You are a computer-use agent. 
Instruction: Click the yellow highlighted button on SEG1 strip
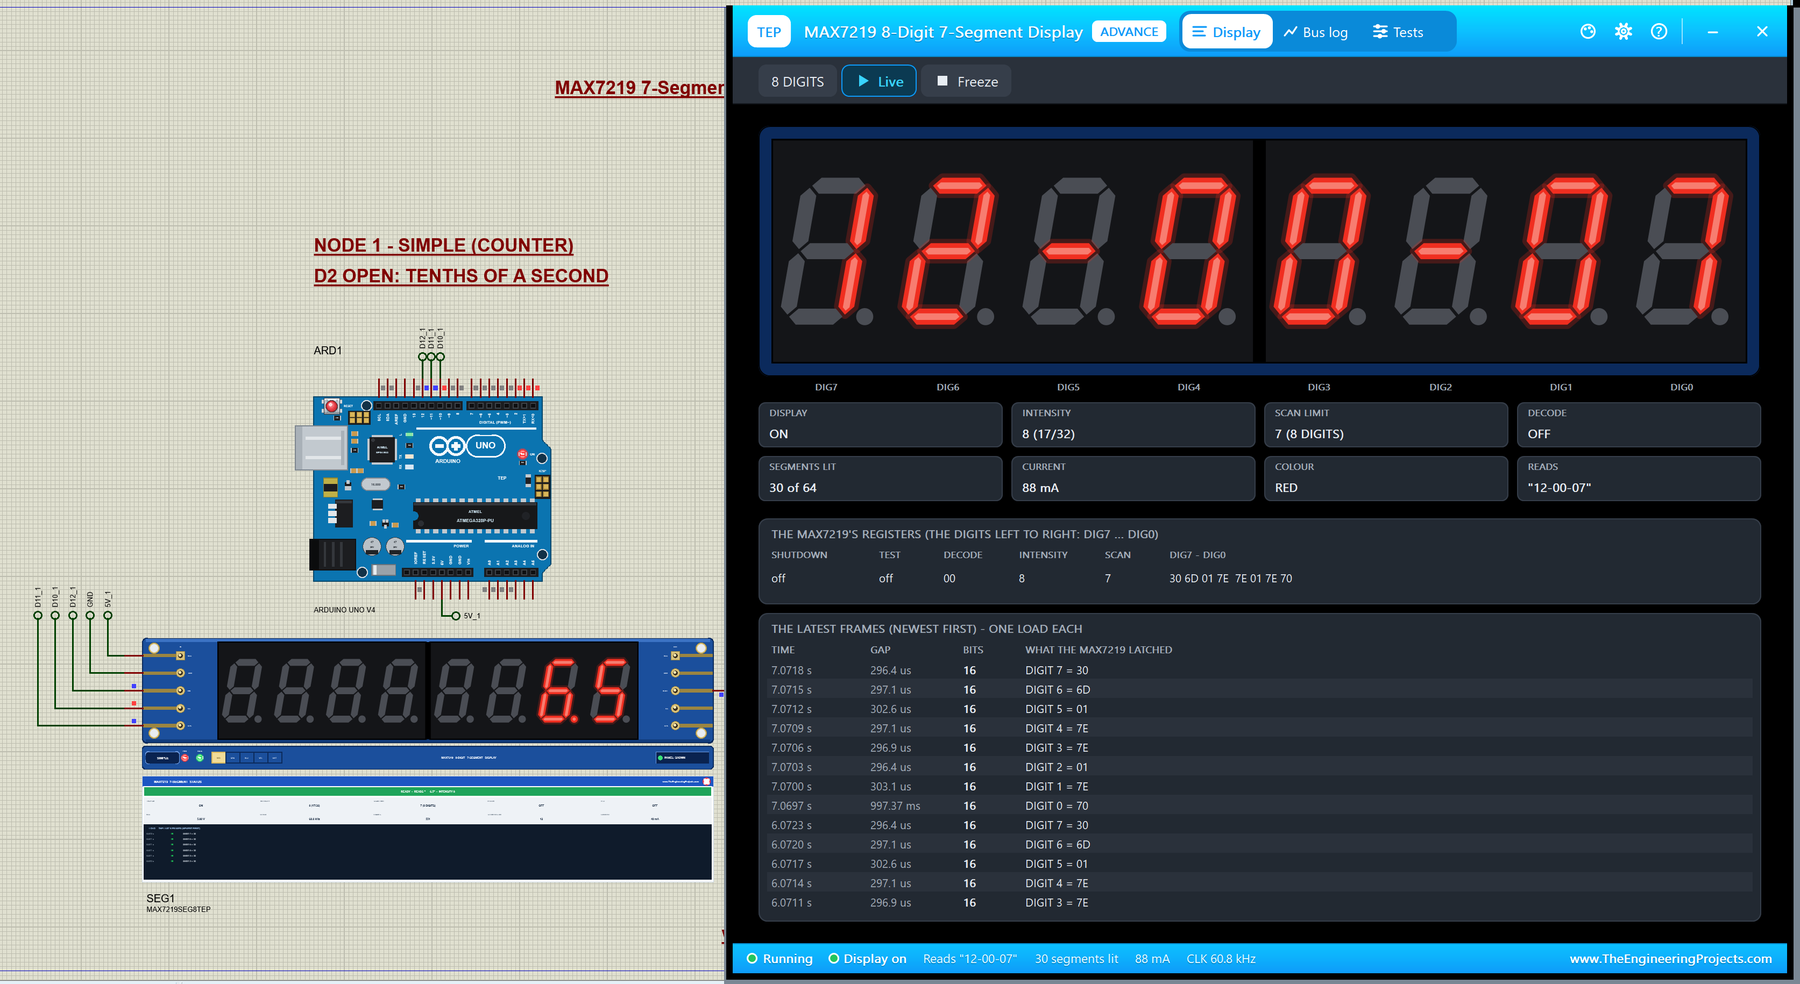[218, 758]
